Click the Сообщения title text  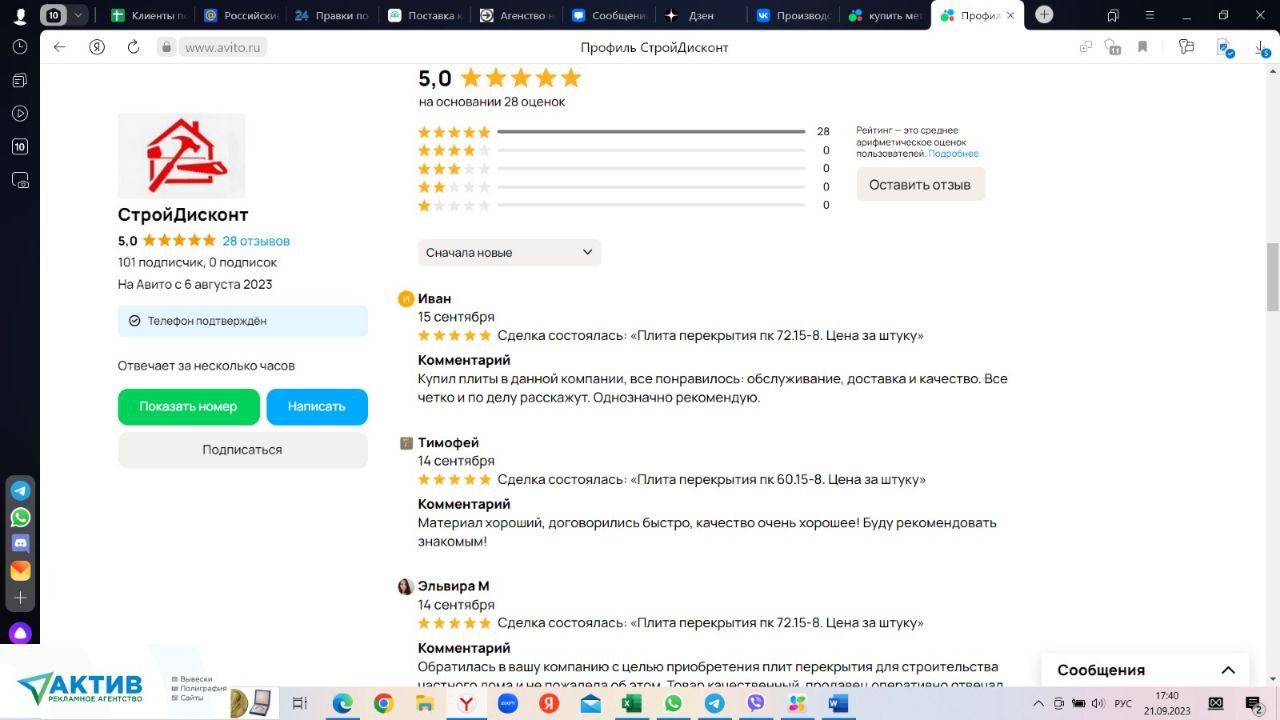pos(1101,670)
